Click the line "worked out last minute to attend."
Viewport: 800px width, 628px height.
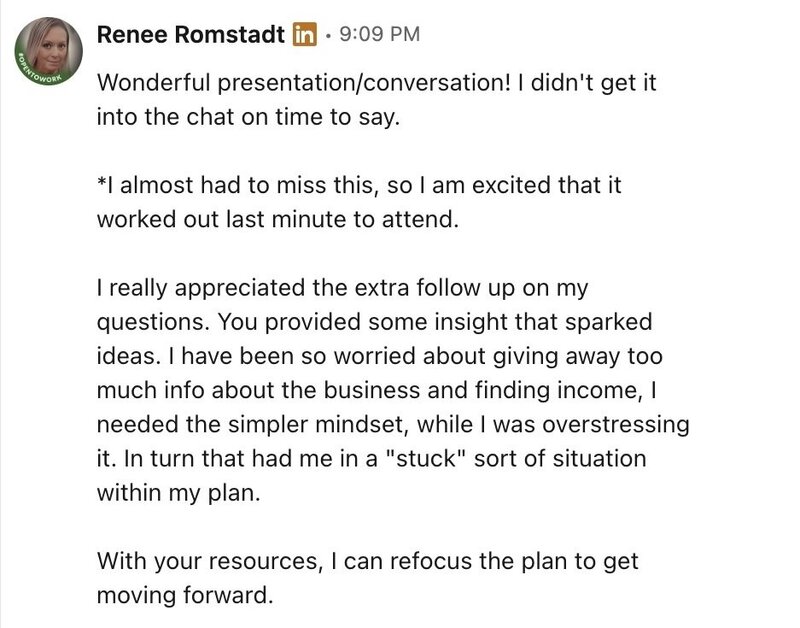click(x=278, y=219)
